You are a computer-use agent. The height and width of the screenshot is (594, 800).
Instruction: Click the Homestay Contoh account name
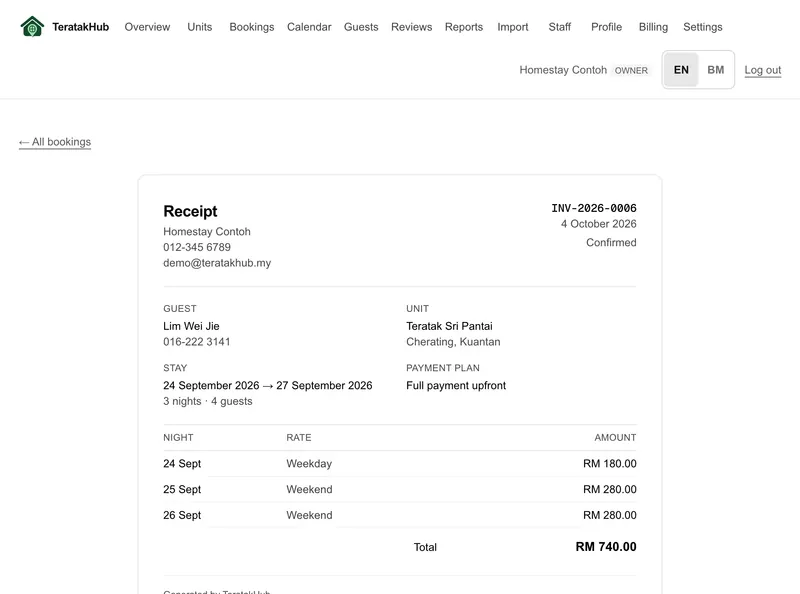pyautogui.click(x=563, y=70)
